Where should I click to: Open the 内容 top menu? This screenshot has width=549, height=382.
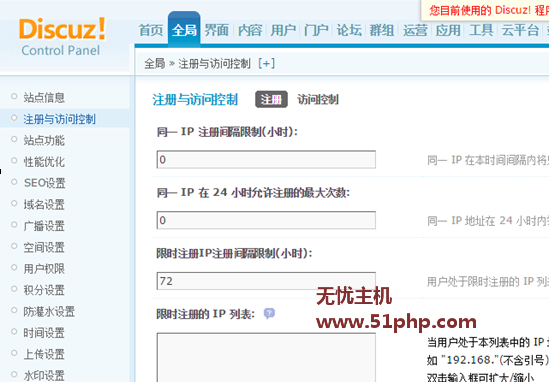250,30
